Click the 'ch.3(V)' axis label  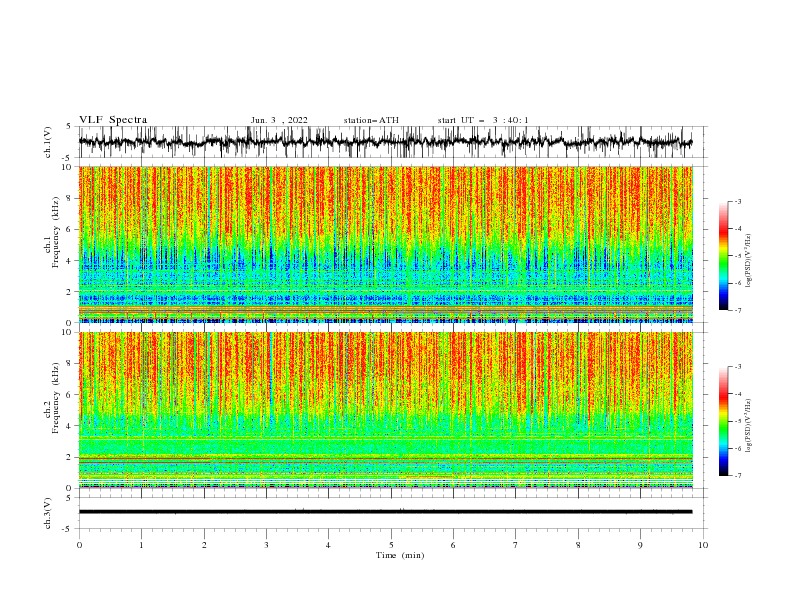click(48, 514)
